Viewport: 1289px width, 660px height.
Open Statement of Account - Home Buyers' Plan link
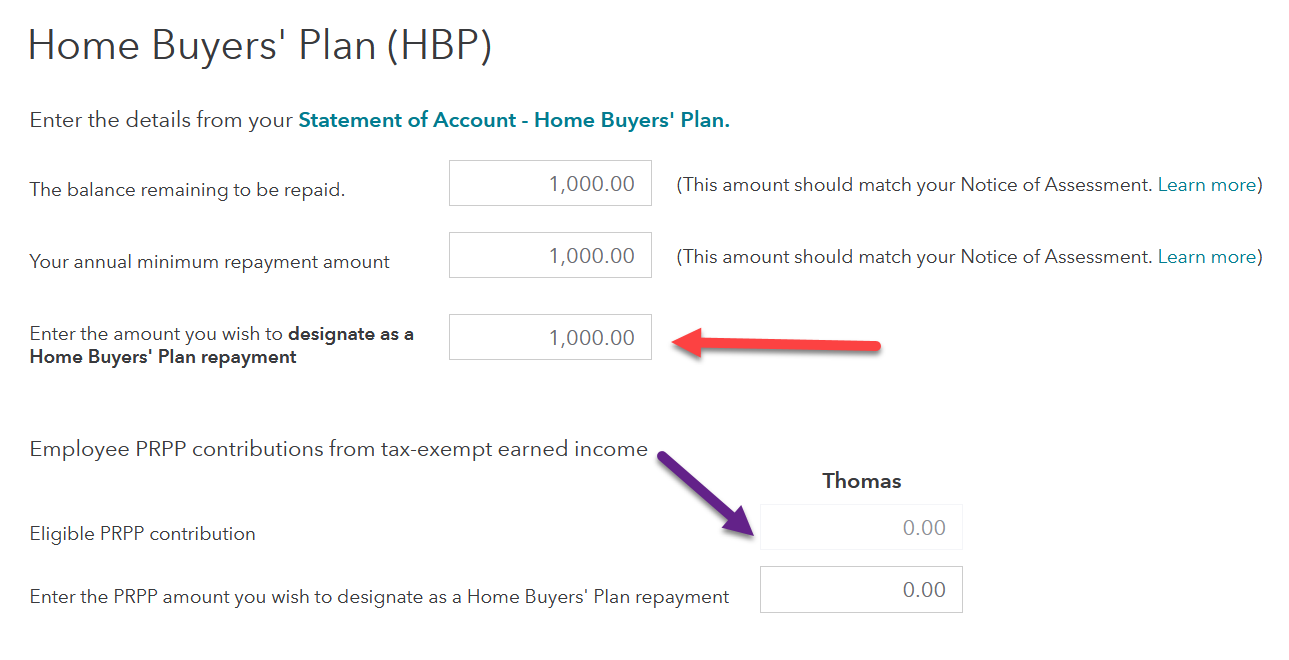tap(514, 120)
